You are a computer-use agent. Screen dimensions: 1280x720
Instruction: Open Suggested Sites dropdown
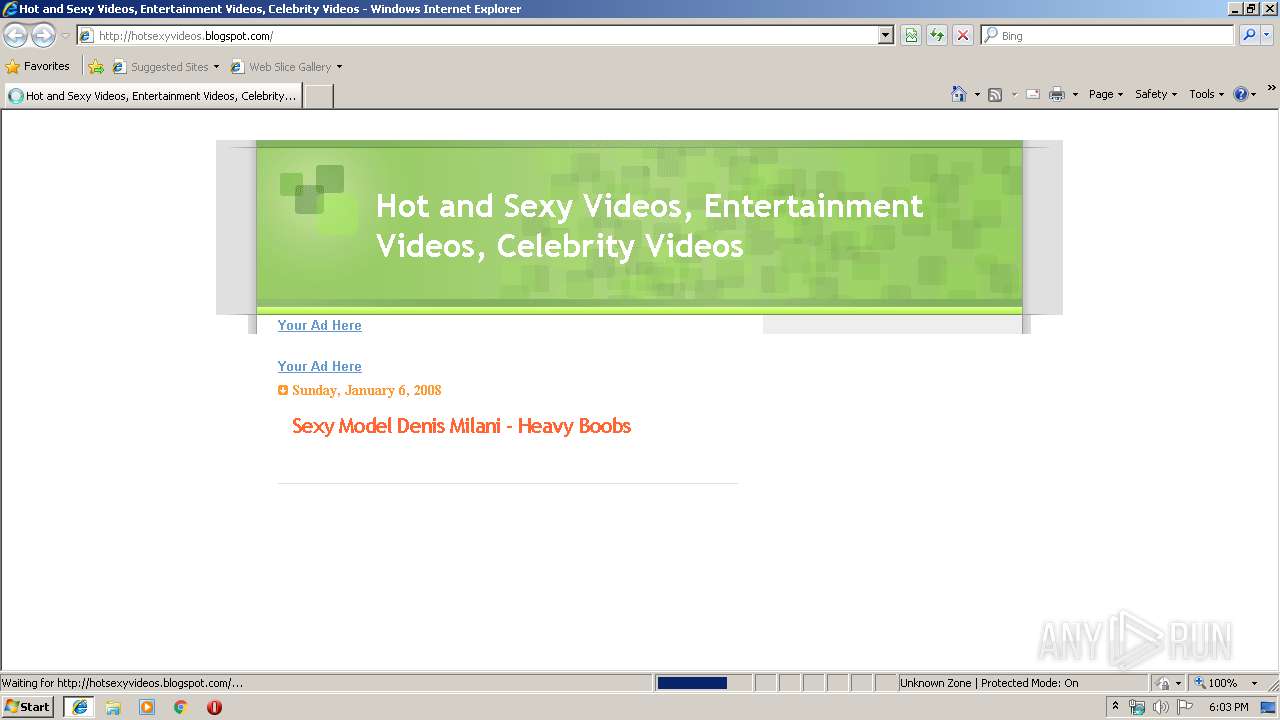tap(166, 67)
